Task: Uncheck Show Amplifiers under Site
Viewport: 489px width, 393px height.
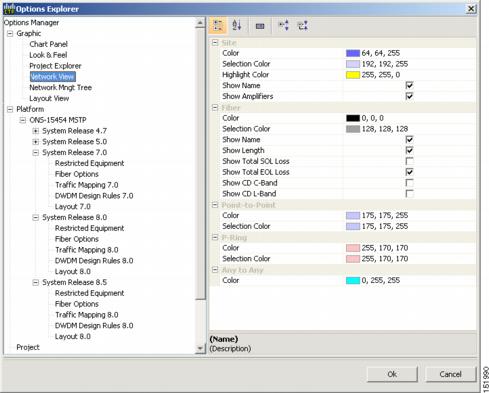Action: [409, 96]
